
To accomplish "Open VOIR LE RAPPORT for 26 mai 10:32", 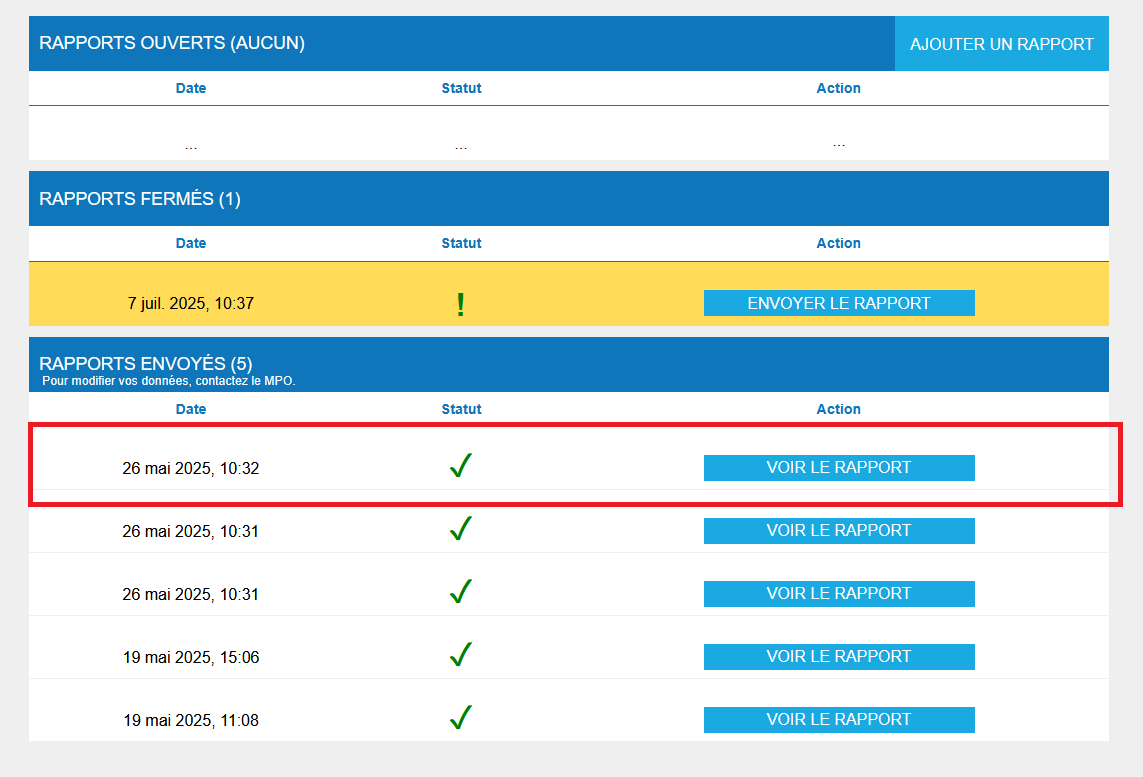I will [x=839, y=467].
